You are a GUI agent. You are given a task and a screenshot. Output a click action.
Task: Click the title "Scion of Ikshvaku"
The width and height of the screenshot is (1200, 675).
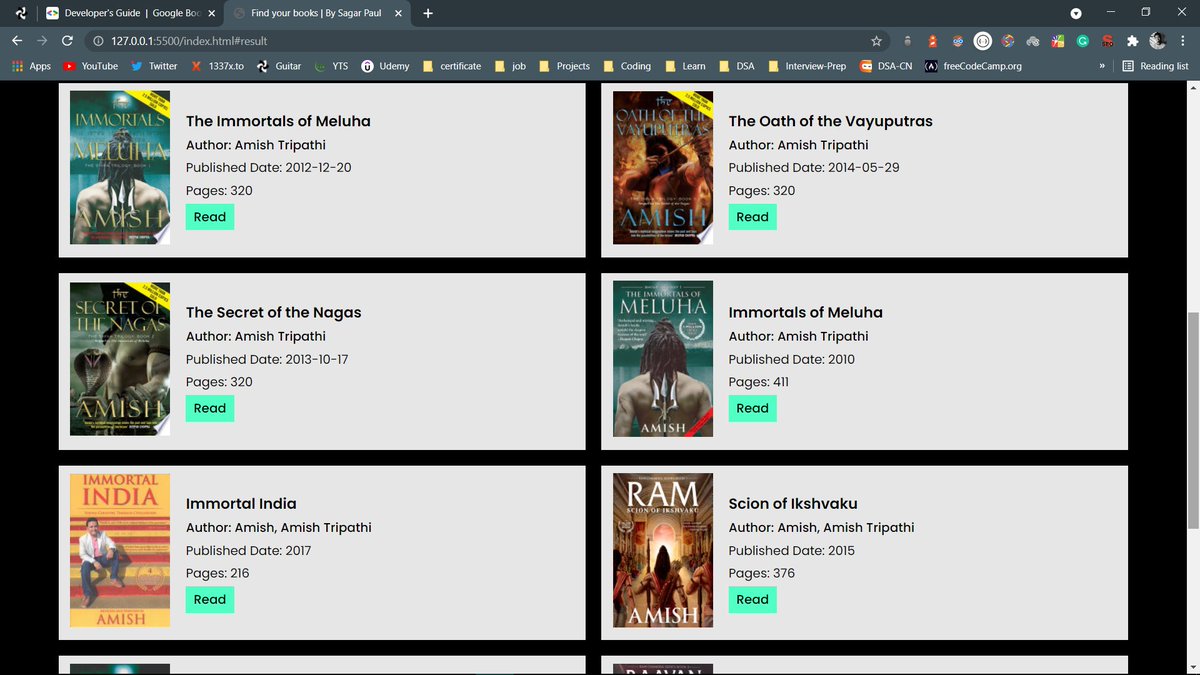(793, 503)
